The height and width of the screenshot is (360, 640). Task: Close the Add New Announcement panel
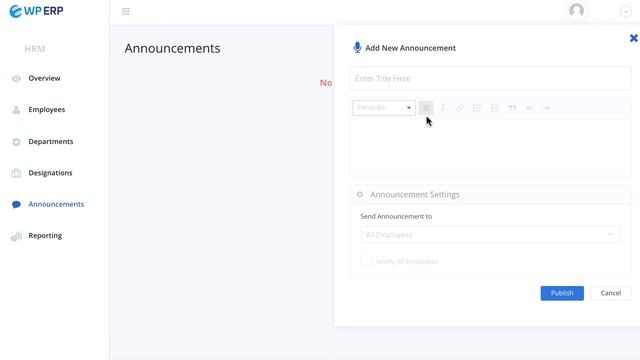click(633, 38)
